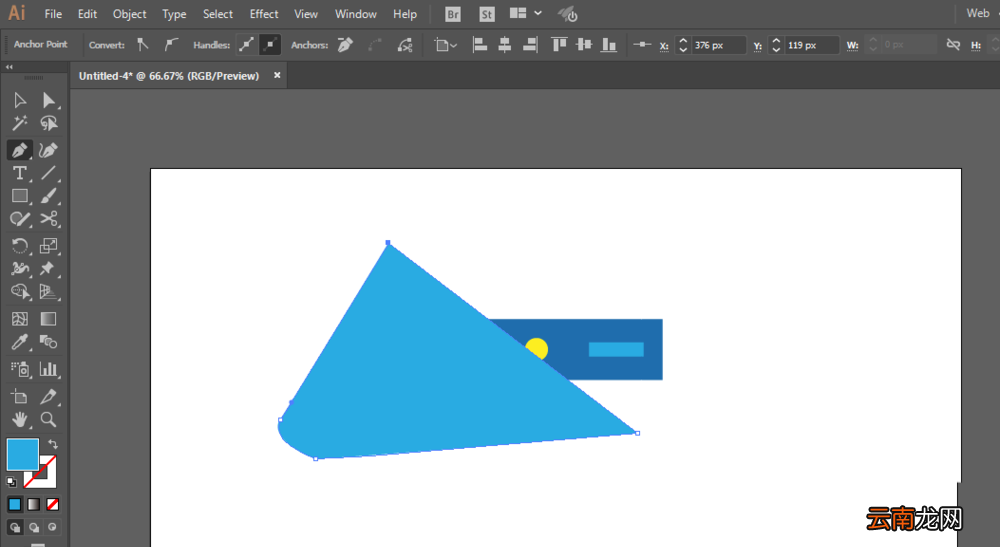Image resolution: width=1000 pixels, height=547 pixels.
Task: Enable Draw Inside mode
Action: point(52,527)
